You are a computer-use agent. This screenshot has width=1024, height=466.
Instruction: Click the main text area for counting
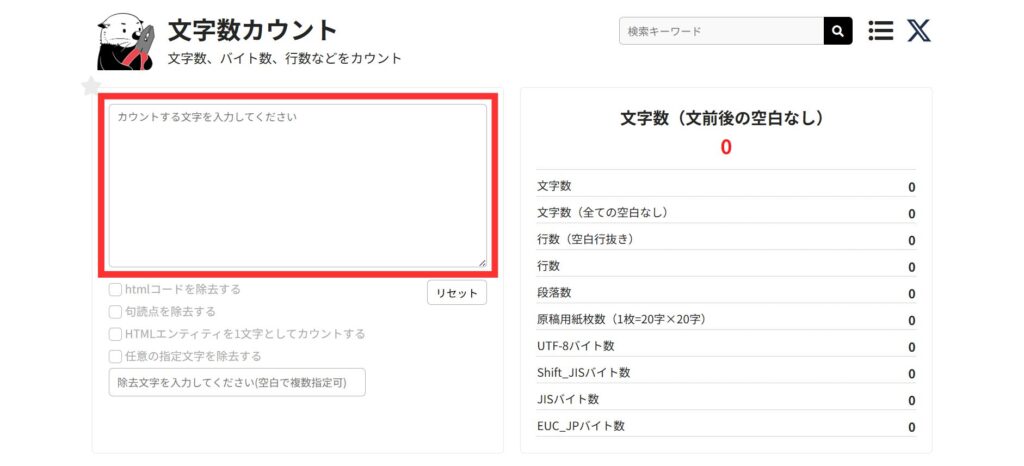tap(297, 186)
